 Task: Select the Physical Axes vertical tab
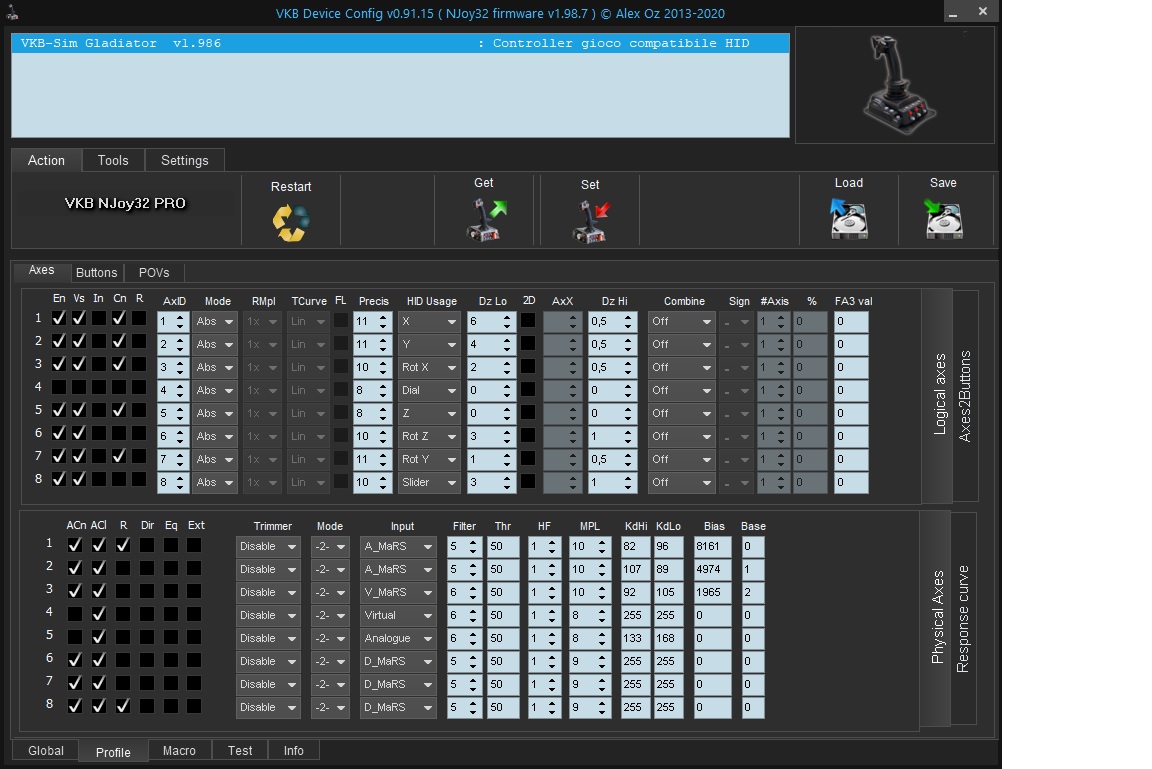937,617
